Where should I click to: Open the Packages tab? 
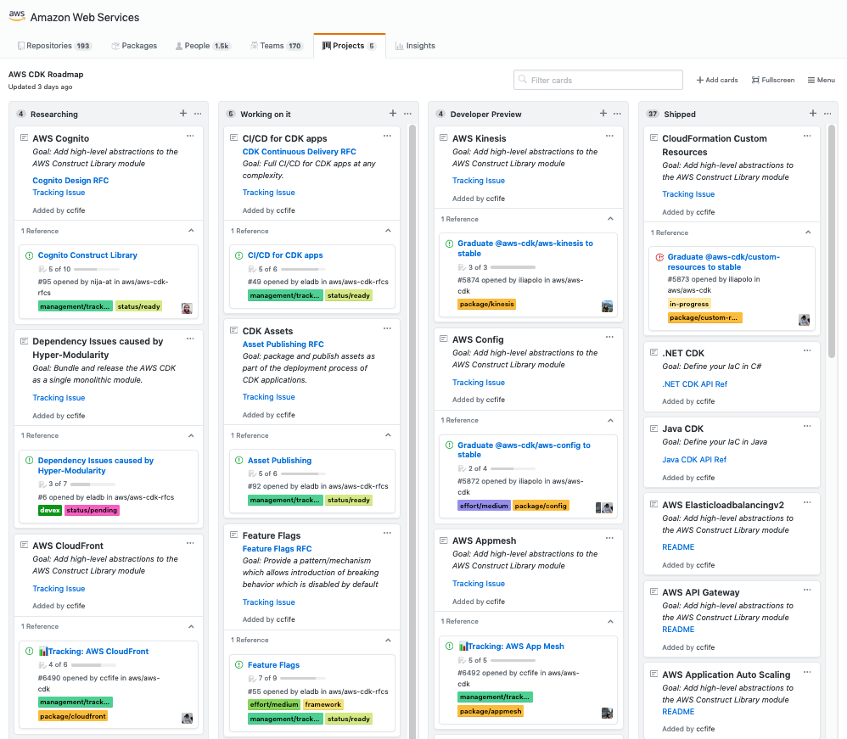(134, 46)
